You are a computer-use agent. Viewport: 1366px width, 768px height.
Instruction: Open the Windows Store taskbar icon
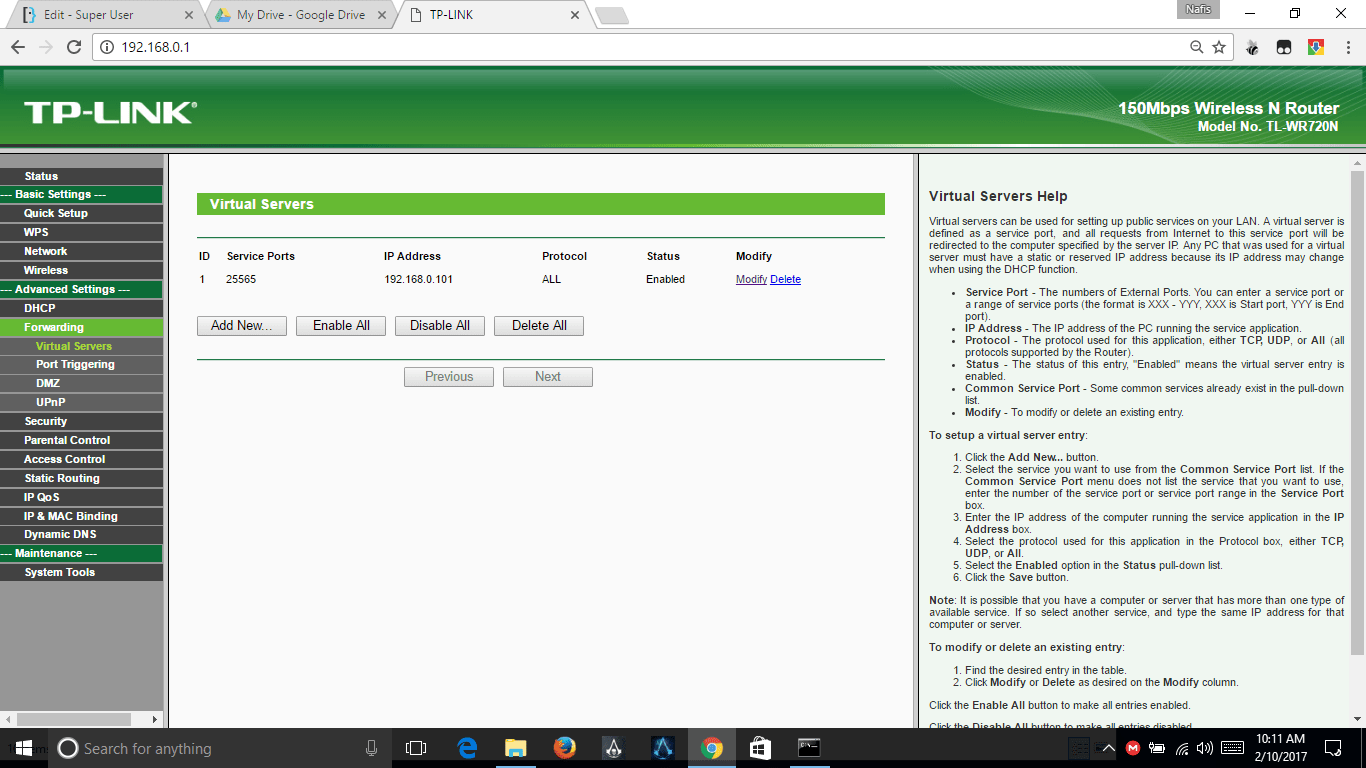coord(760,748)
